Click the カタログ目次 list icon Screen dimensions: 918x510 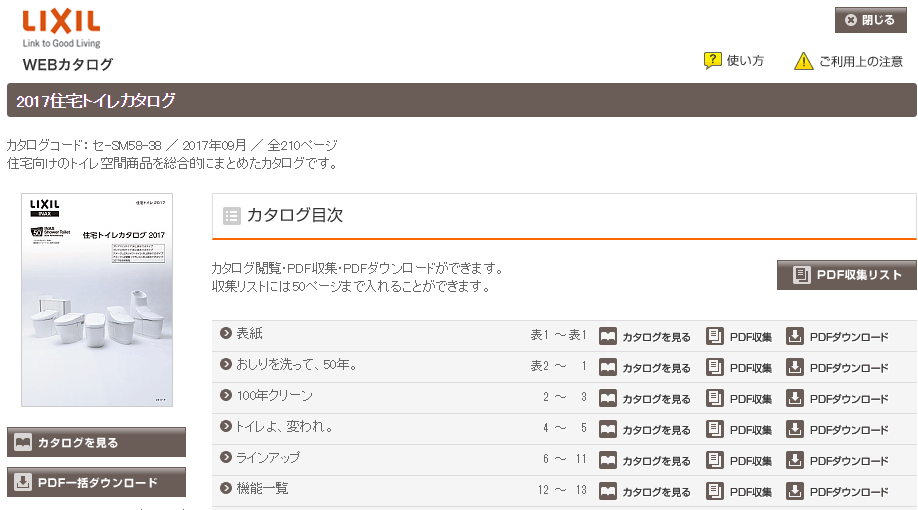pyautogui.click(x=232, y=216)
